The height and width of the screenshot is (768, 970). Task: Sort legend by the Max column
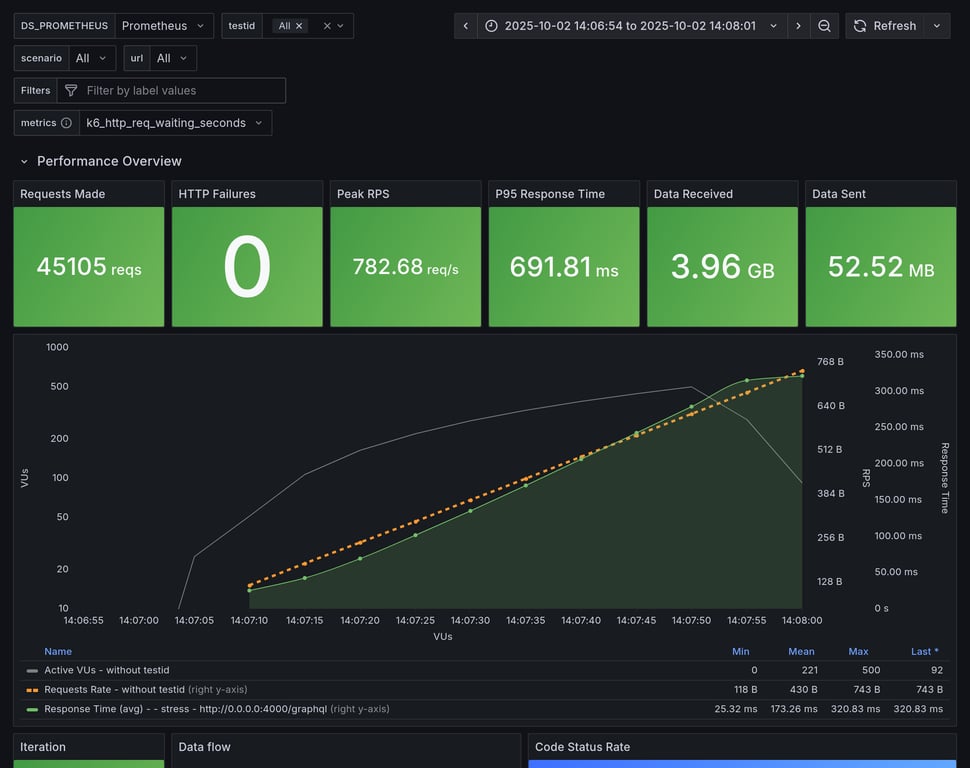coord(858,651)
